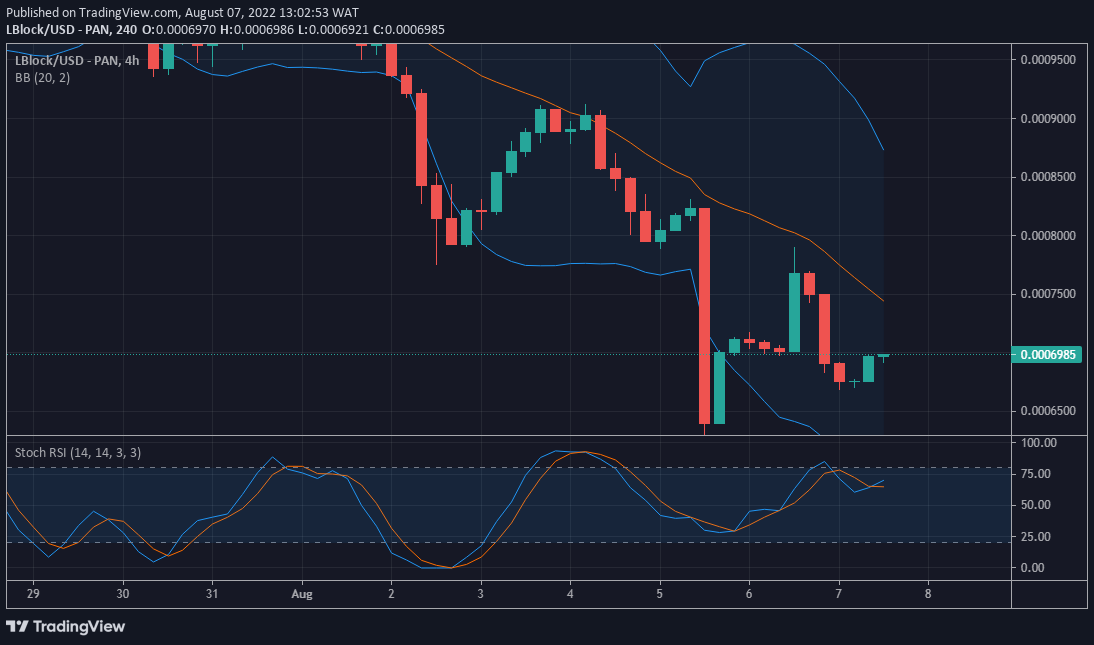This screenshot has height=645, width=1094.
Task: Select the Stoch RSI (14, 14, 3, 3) label
Action: pyautogui.click(x=78, y=453)
